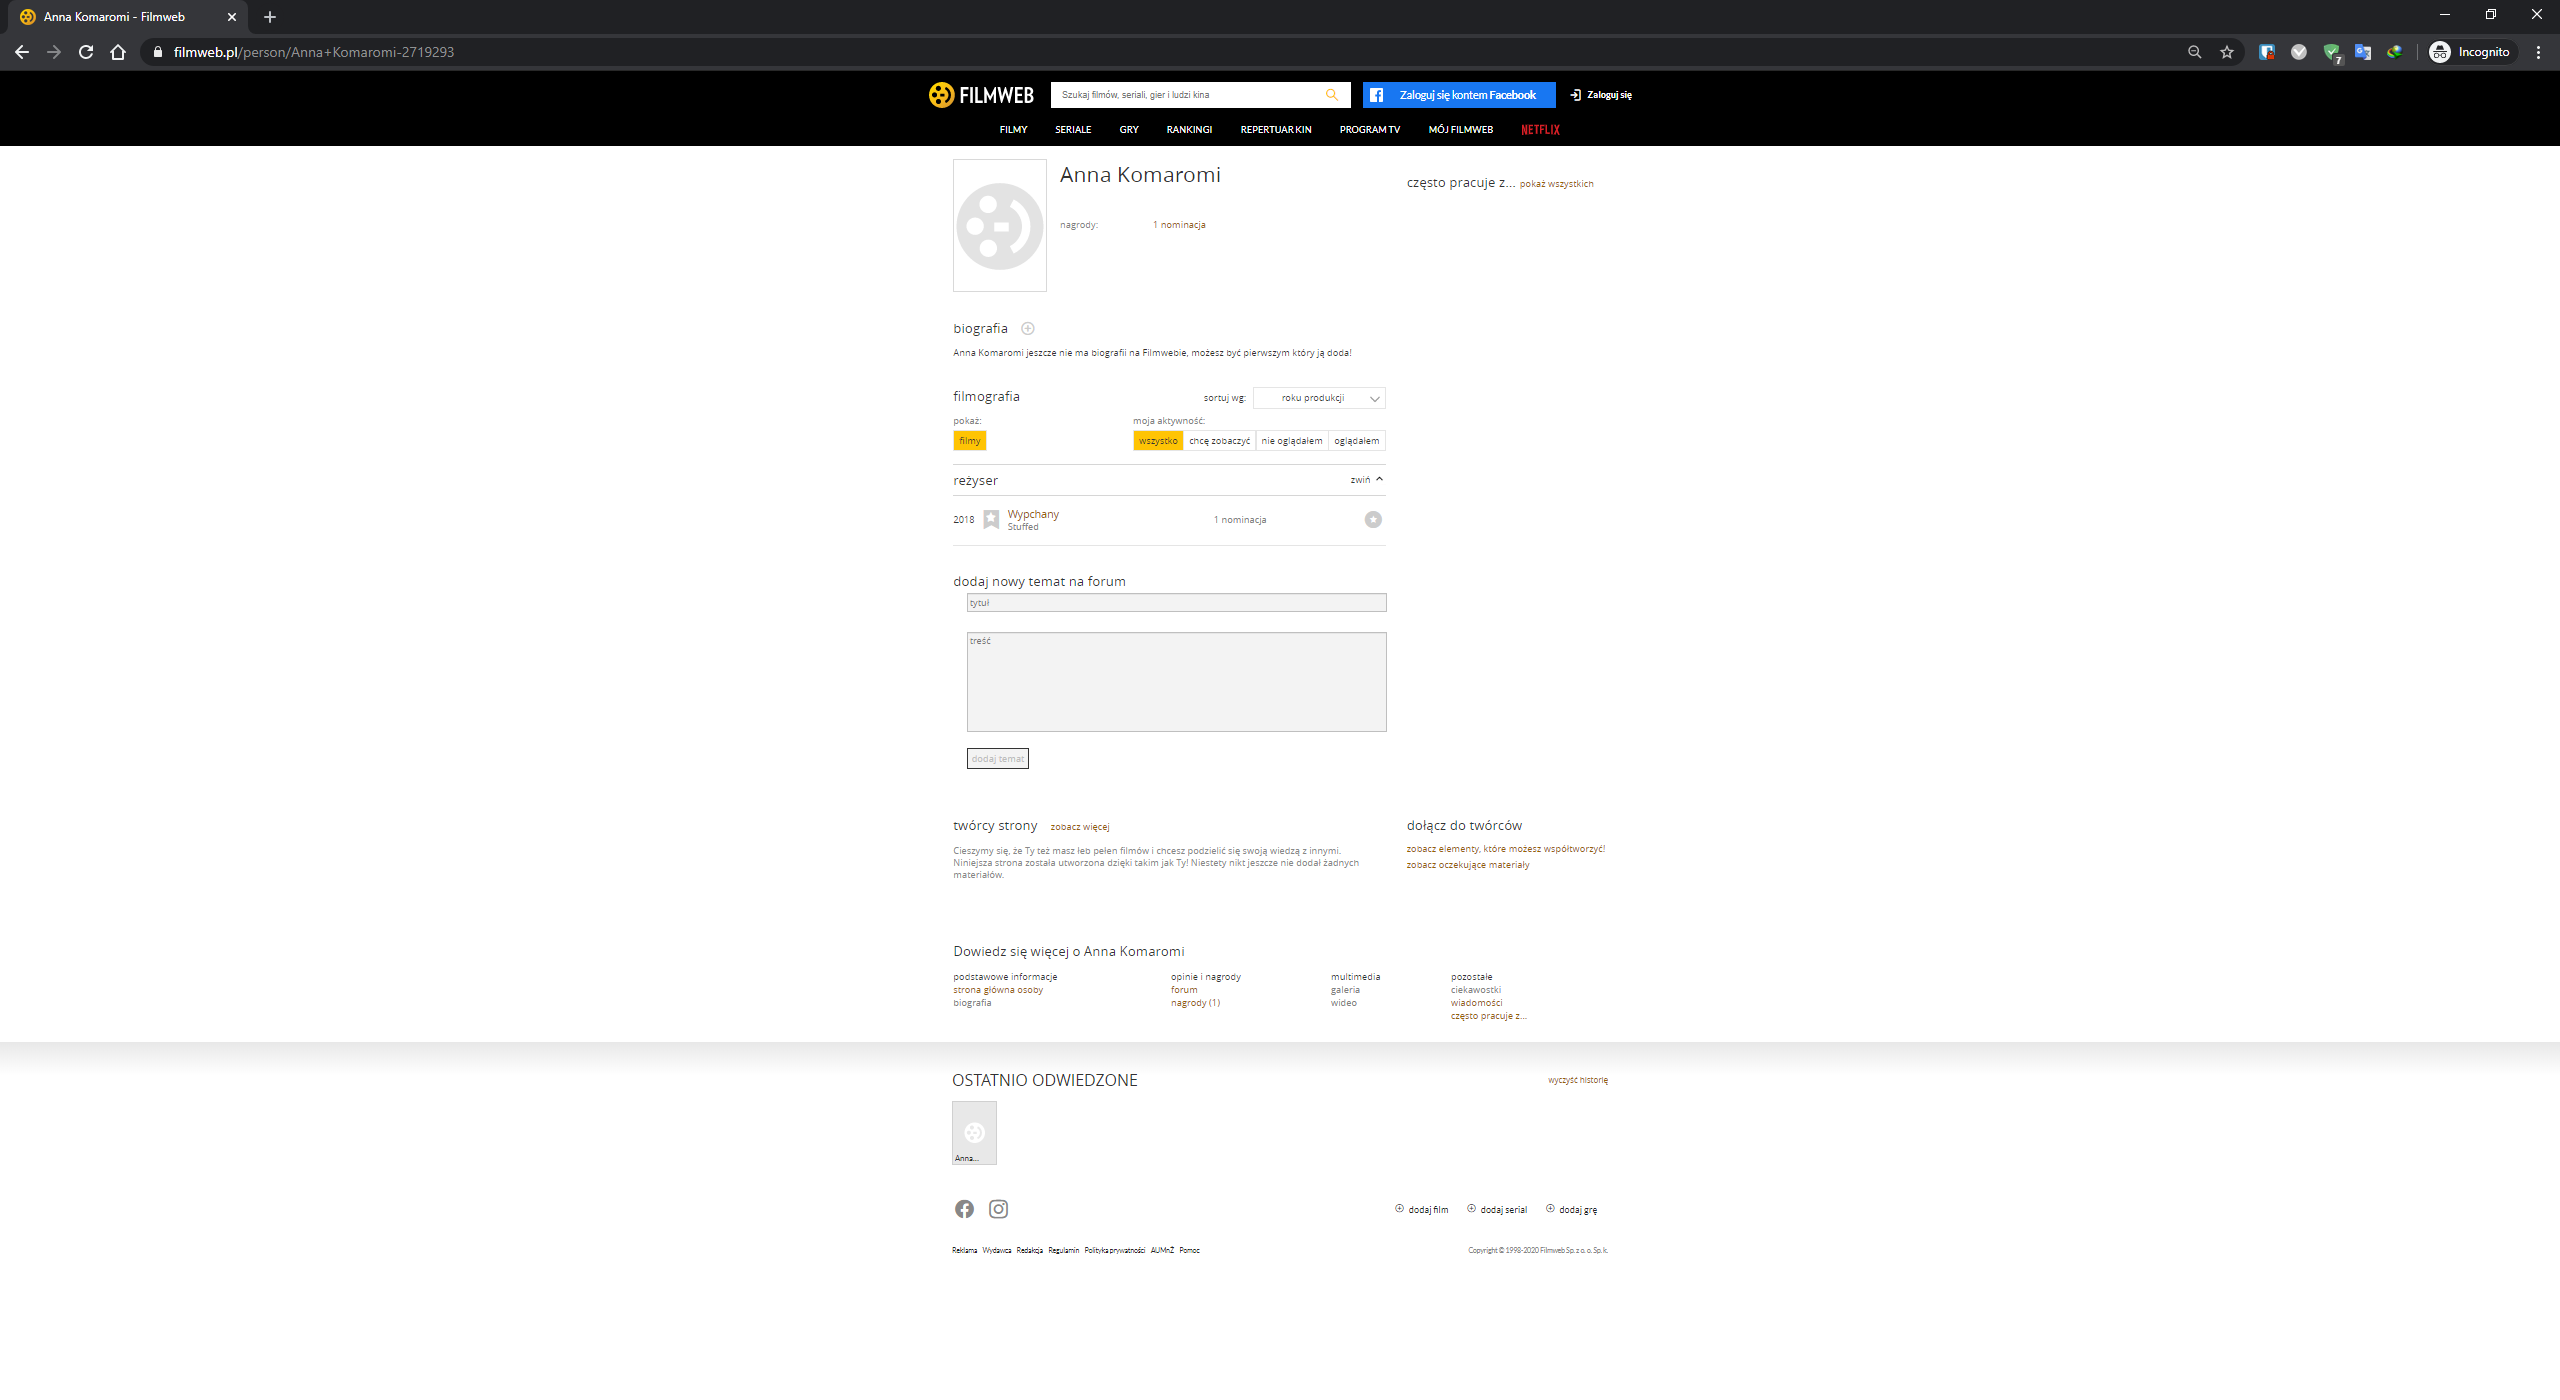Select the 'chcę zobaczyć' activity filter
Viewport: 2560px width, 1400px height.
tap(1219, 441)
